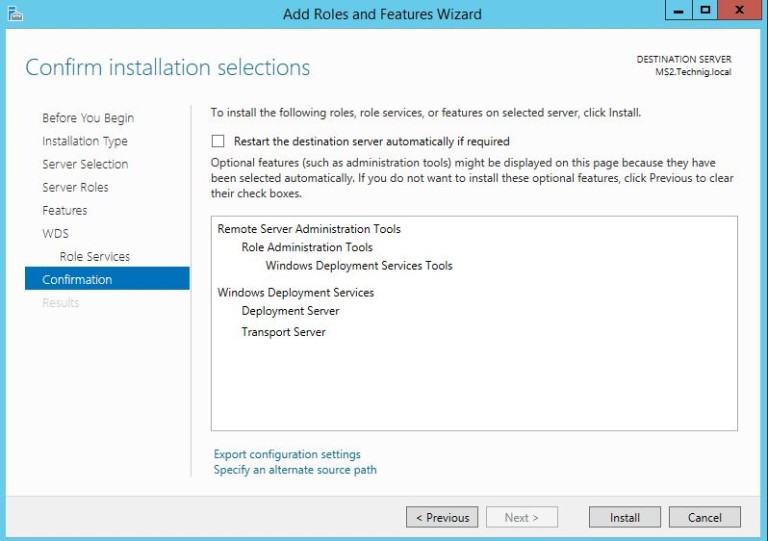This screenshot has height=541, width=768.
Task: Open the Features step in the sidebar
Action: click(65, 211)
